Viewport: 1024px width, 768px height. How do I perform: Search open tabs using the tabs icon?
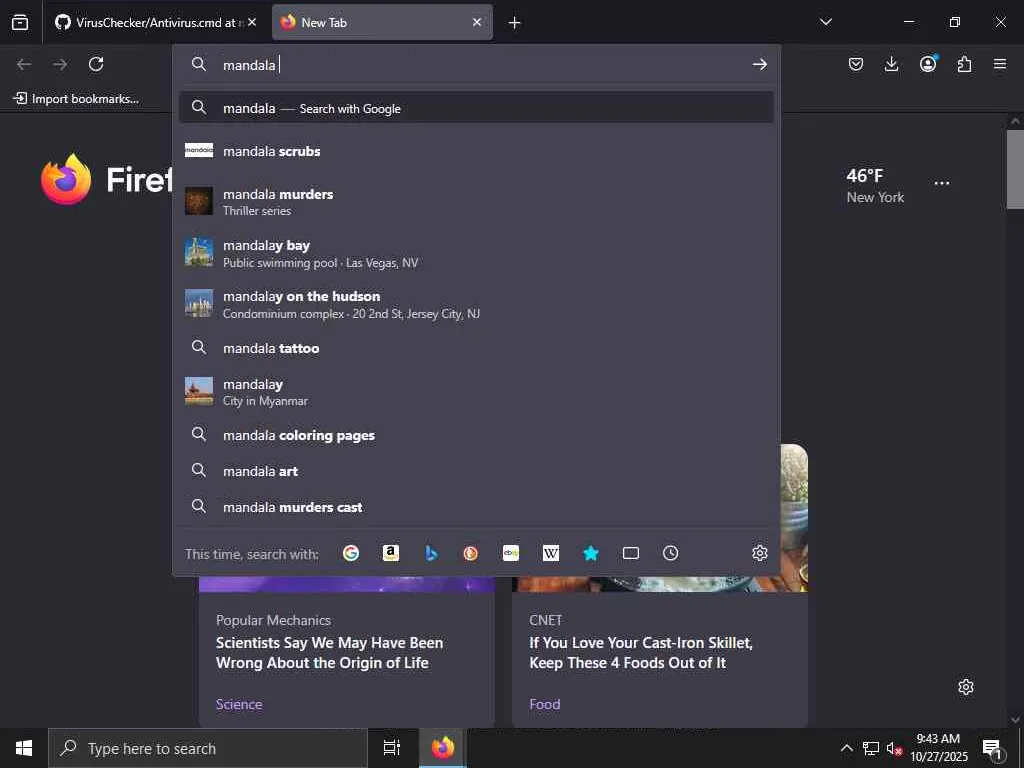tap(631, 553)
